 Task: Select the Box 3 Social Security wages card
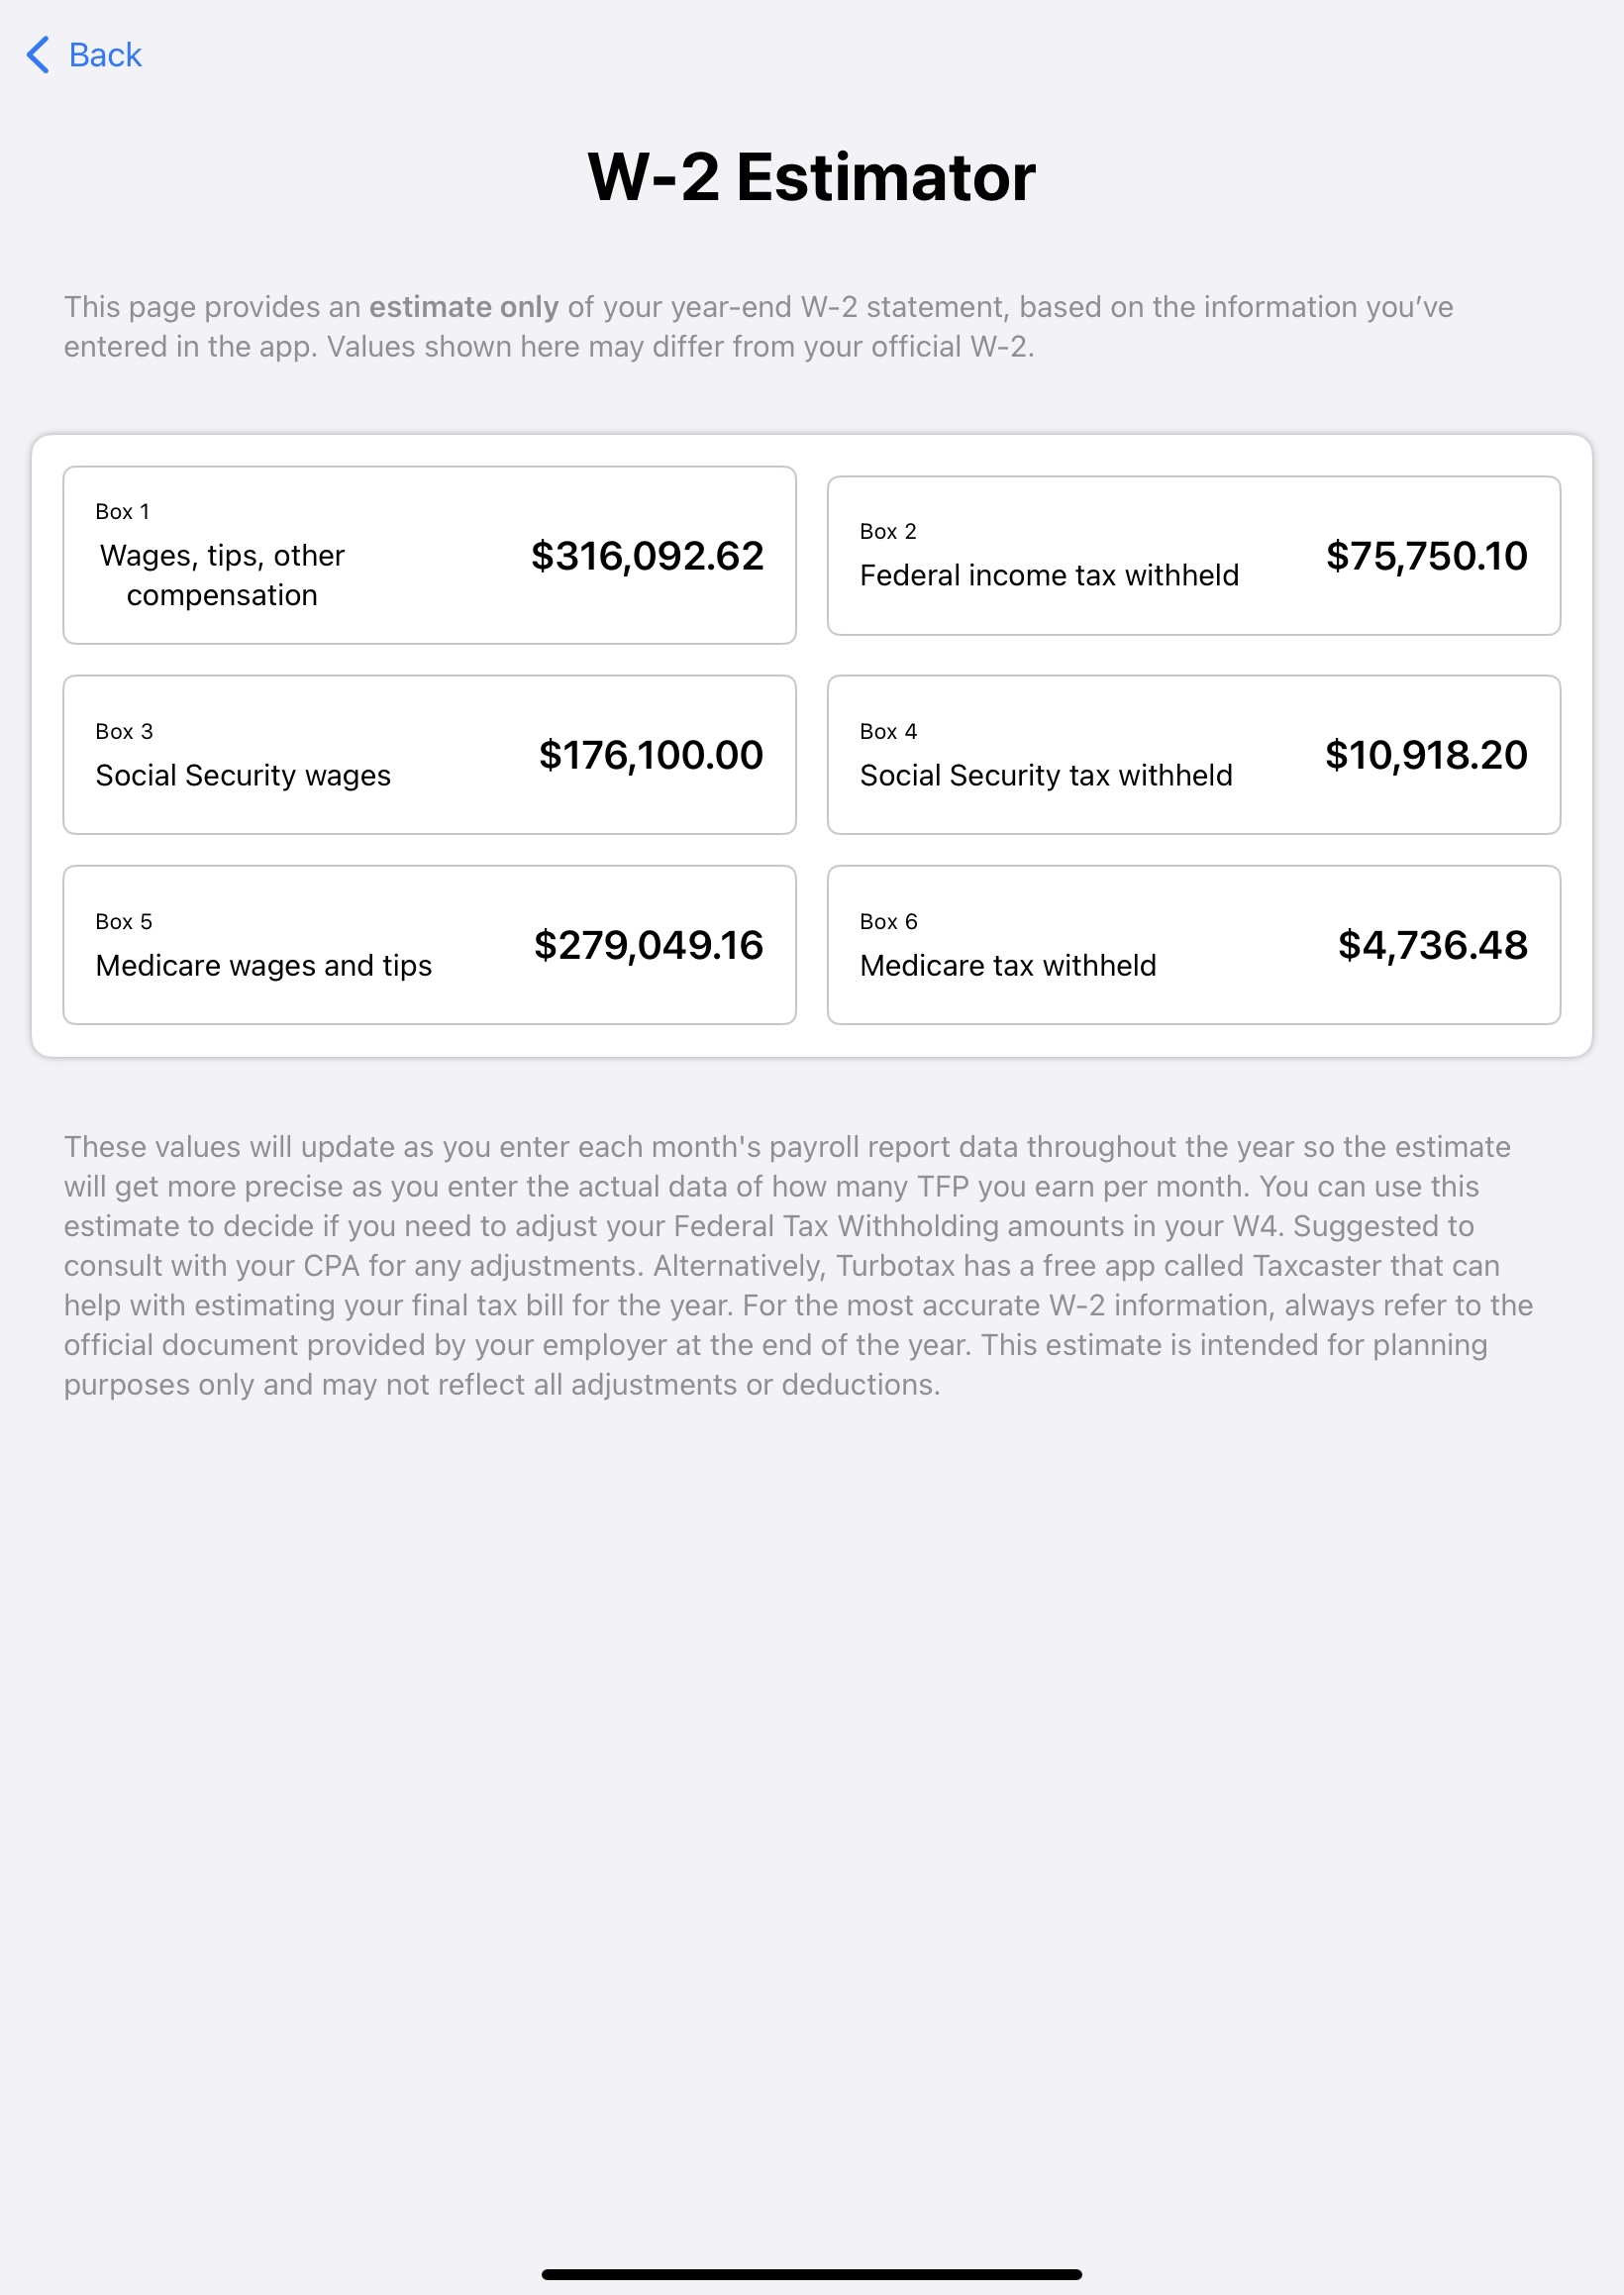tap(430, 755)
